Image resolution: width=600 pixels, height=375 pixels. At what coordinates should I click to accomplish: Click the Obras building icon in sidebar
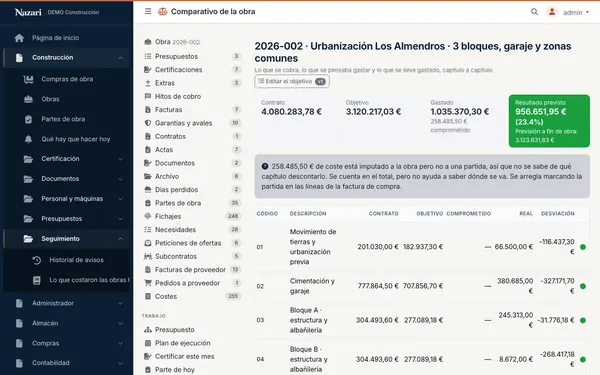[28, 99]
